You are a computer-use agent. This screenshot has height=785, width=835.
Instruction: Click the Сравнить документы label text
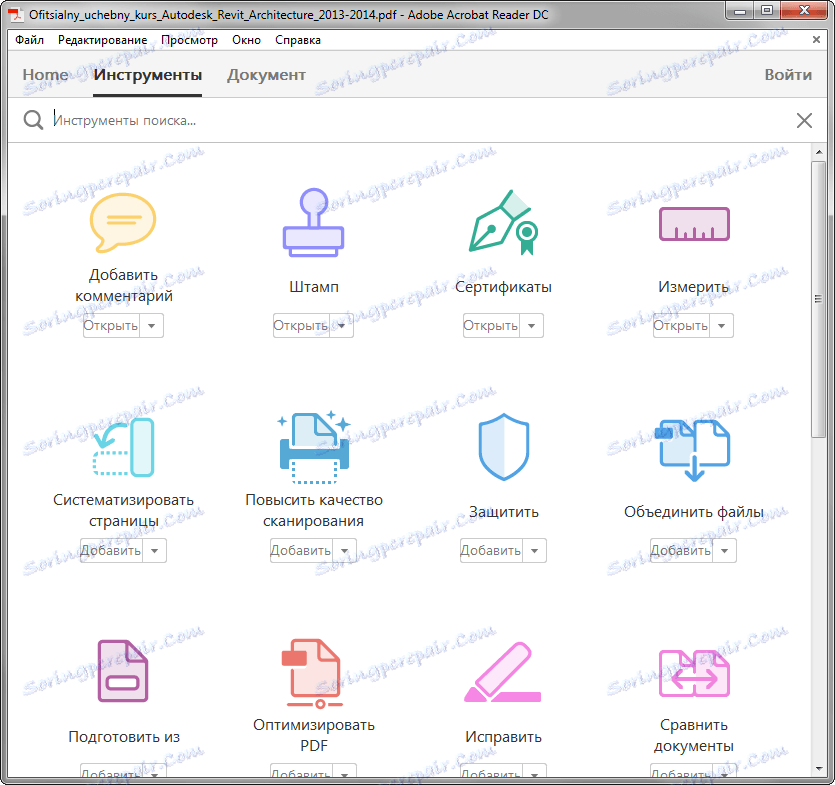(694, 735)
